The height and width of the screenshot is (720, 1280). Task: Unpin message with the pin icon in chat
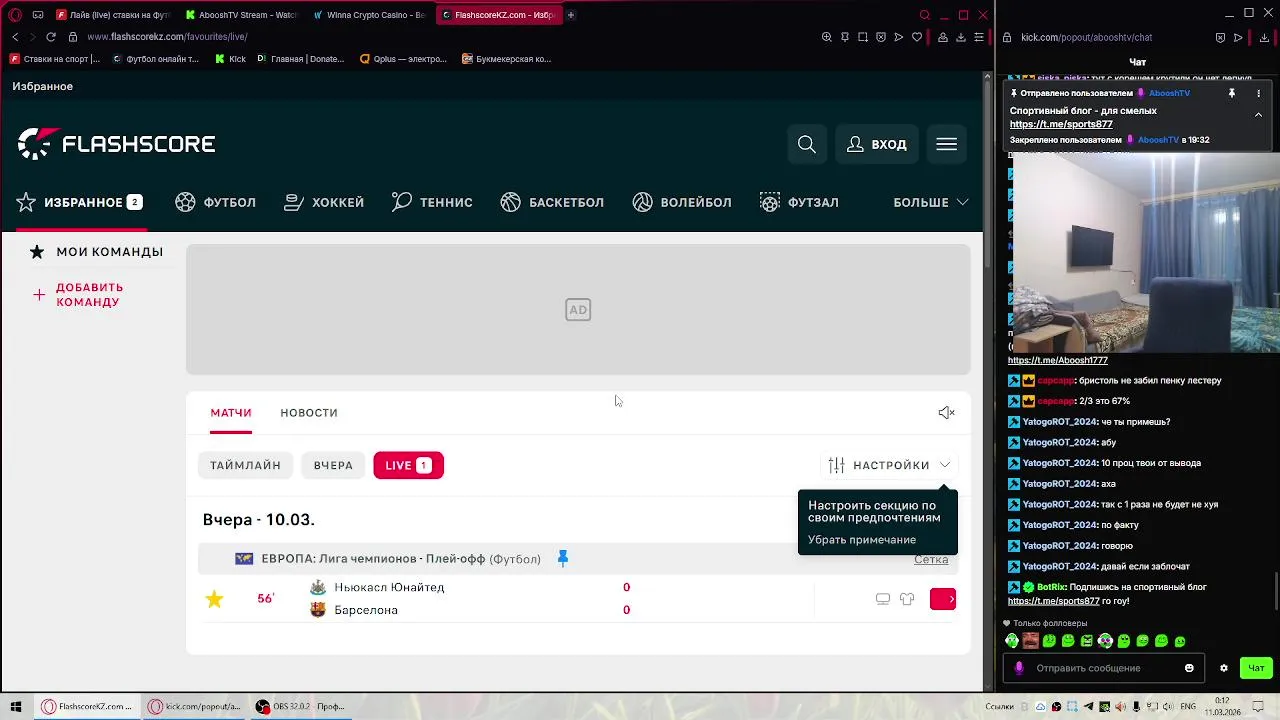pyautogui.click(x=1231, y=93)
